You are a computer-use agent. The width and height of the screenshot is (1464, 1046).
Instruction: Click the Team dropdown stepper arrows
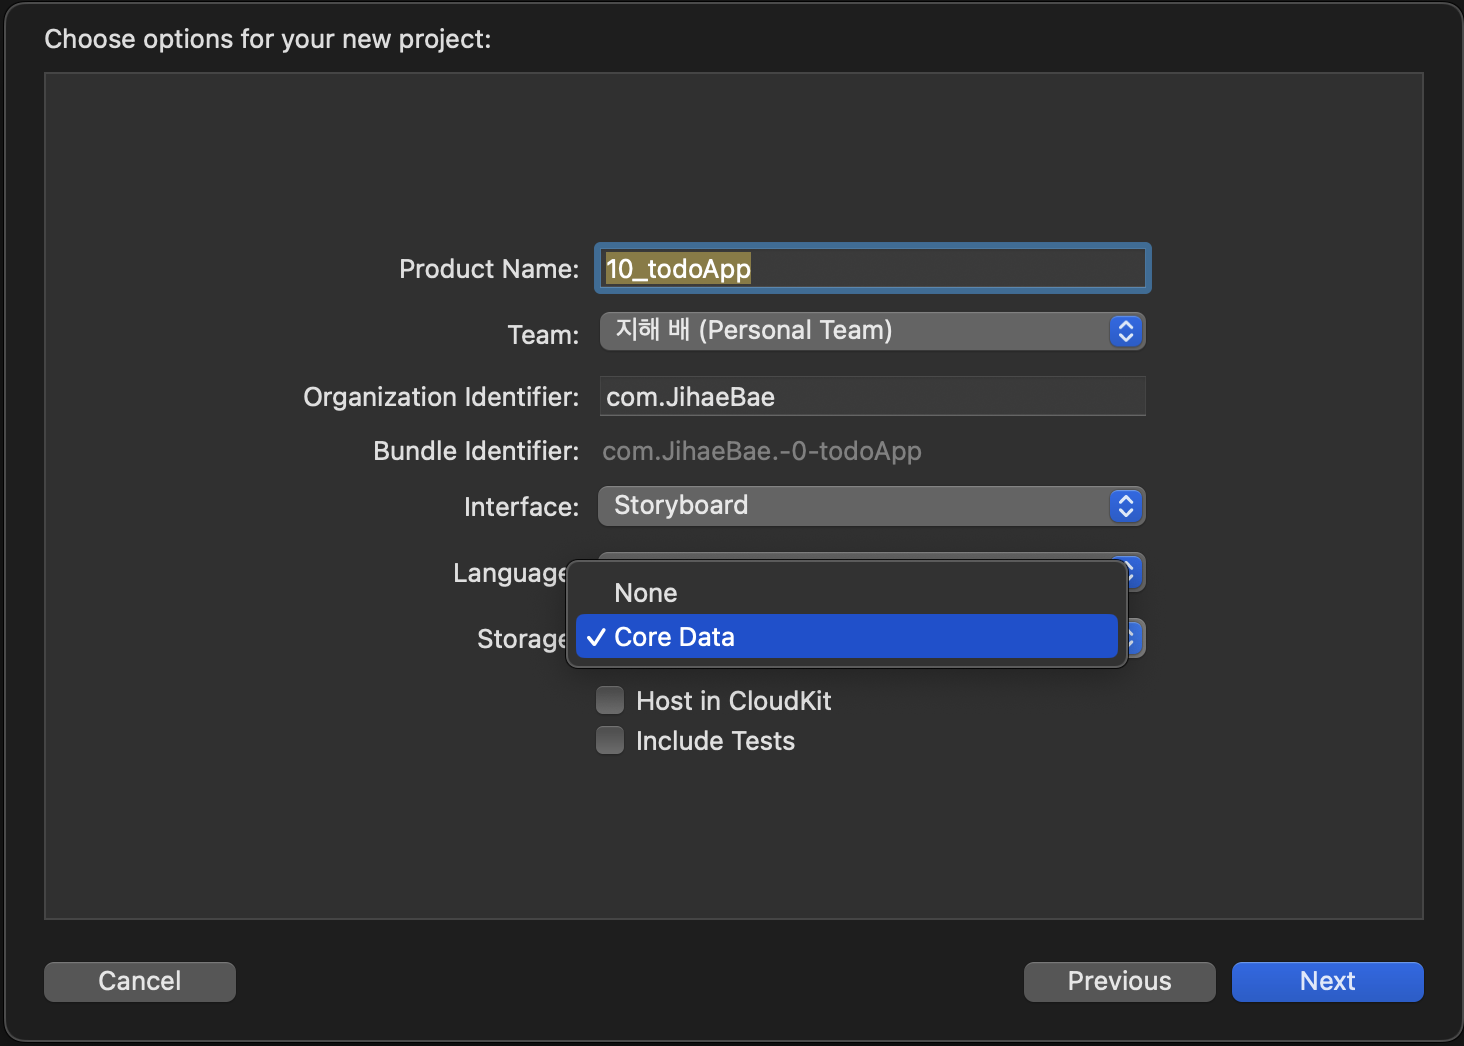(1126, 331)
